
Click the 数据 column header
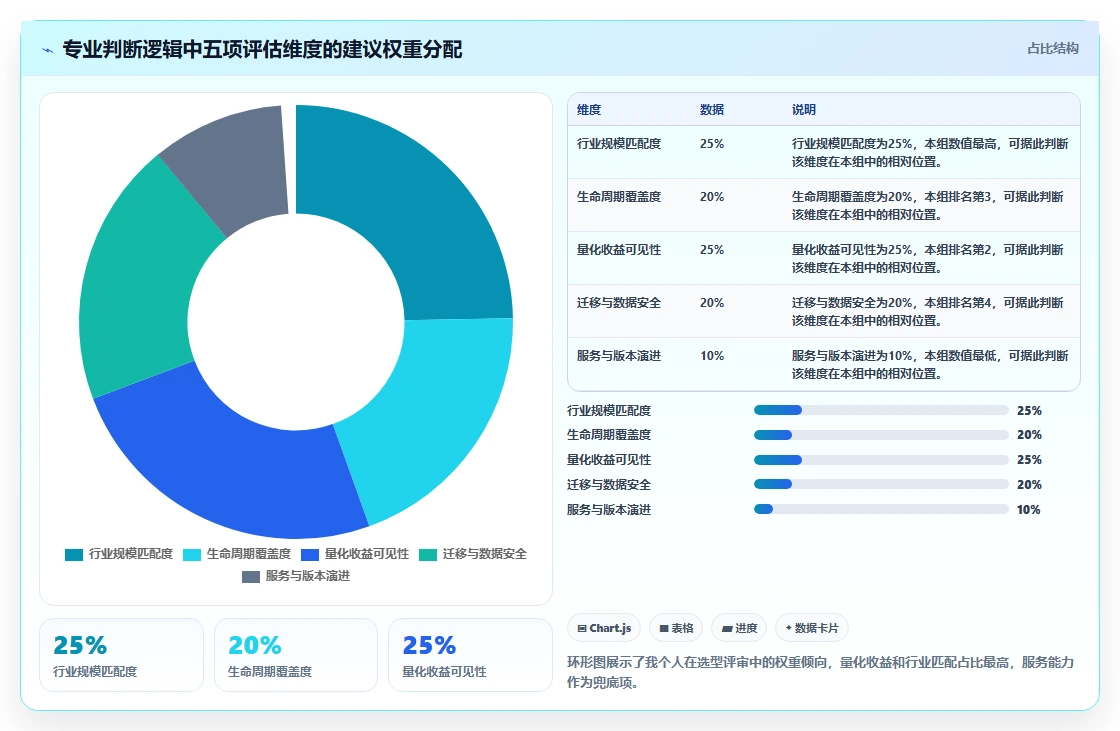(711, 109)
